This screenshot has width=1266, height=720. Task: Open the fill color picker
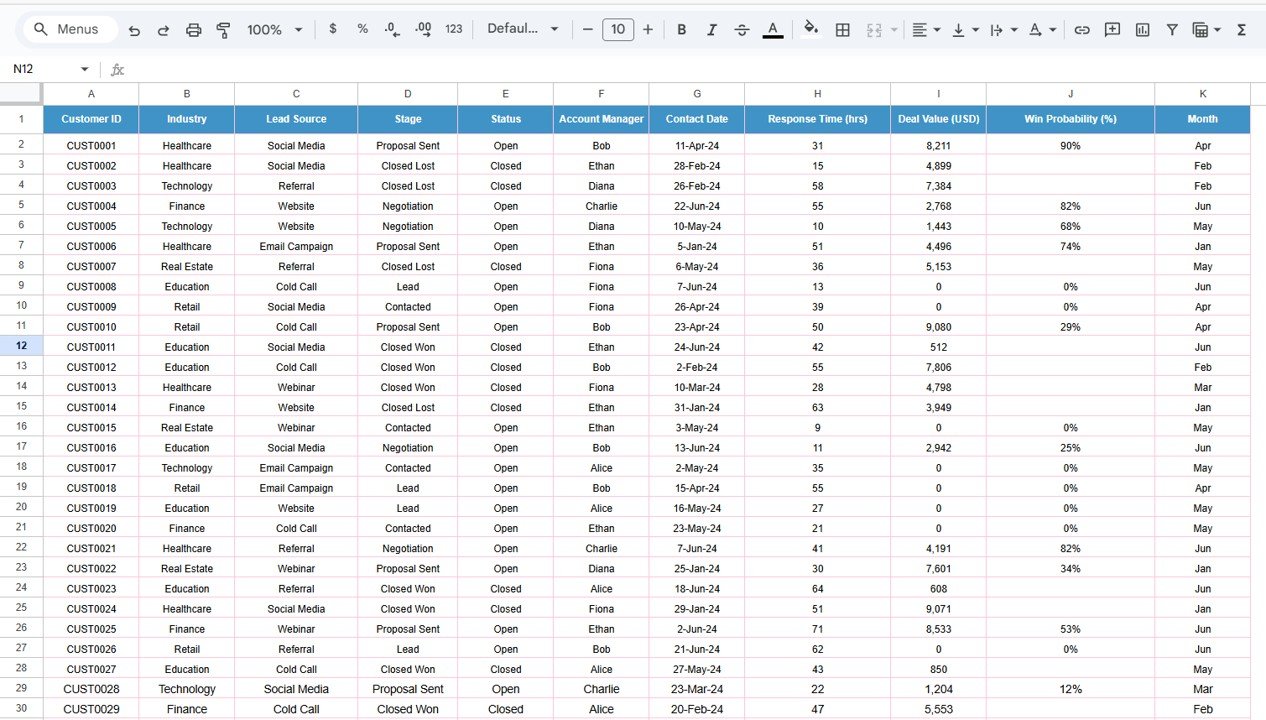point(811,29)
